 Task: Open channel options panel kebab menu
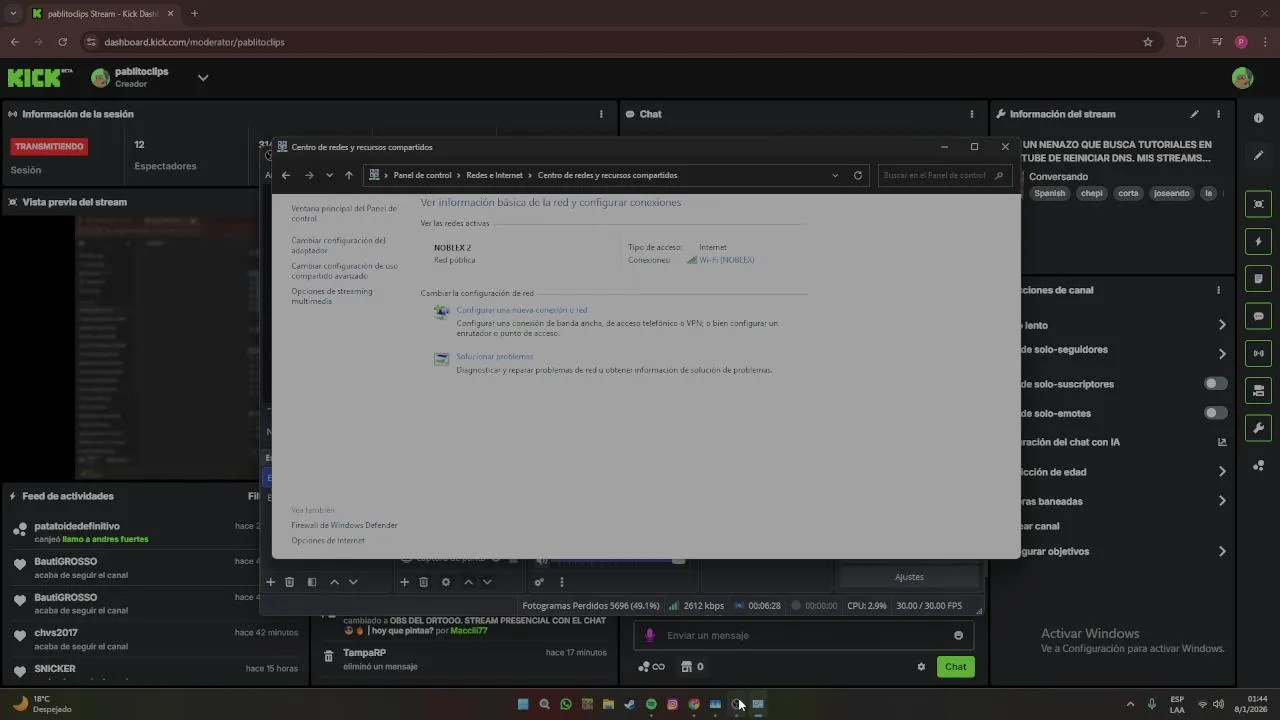[x=1218, y=290]
